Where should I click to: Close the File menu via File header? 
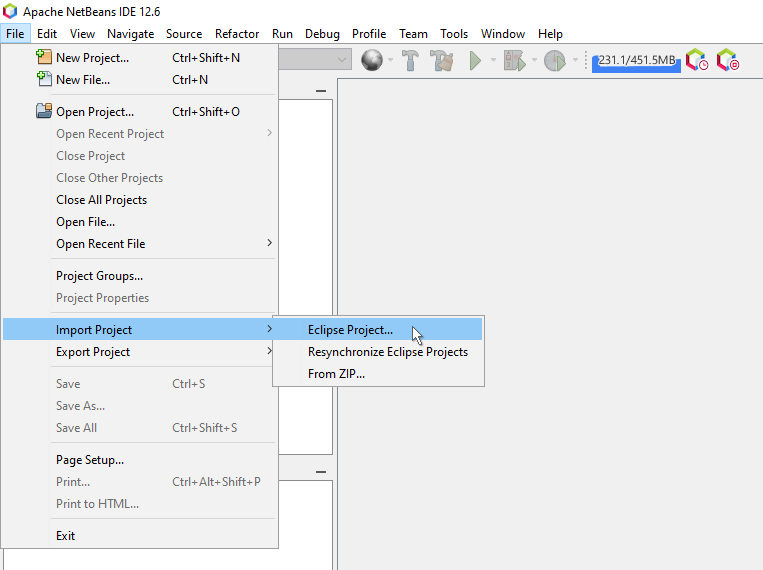[x=15, y=34]
